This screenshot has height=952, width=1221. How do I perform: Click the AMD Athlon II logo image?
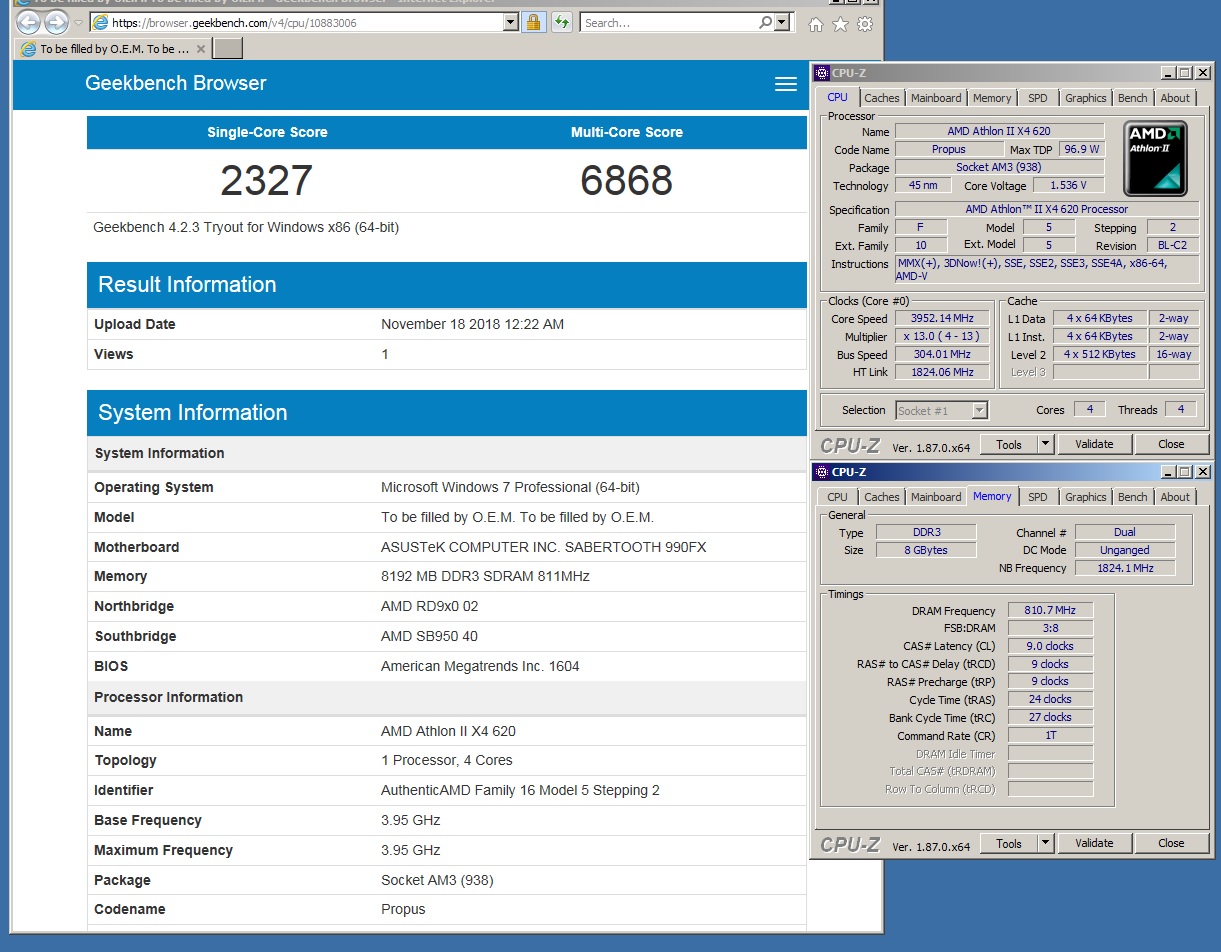click(1156, 158)
